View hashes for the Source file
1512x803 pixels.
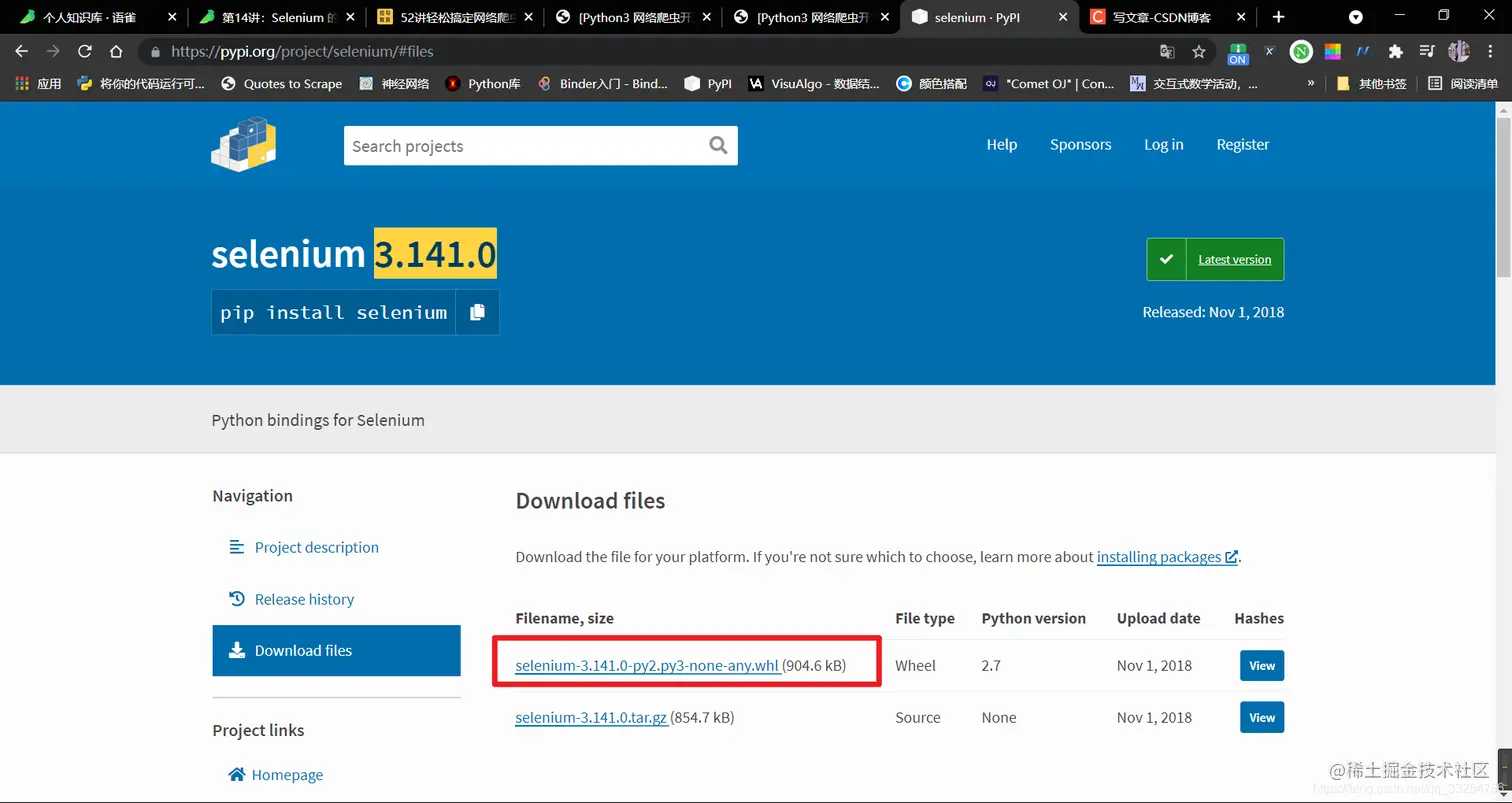pos(1262,717)
